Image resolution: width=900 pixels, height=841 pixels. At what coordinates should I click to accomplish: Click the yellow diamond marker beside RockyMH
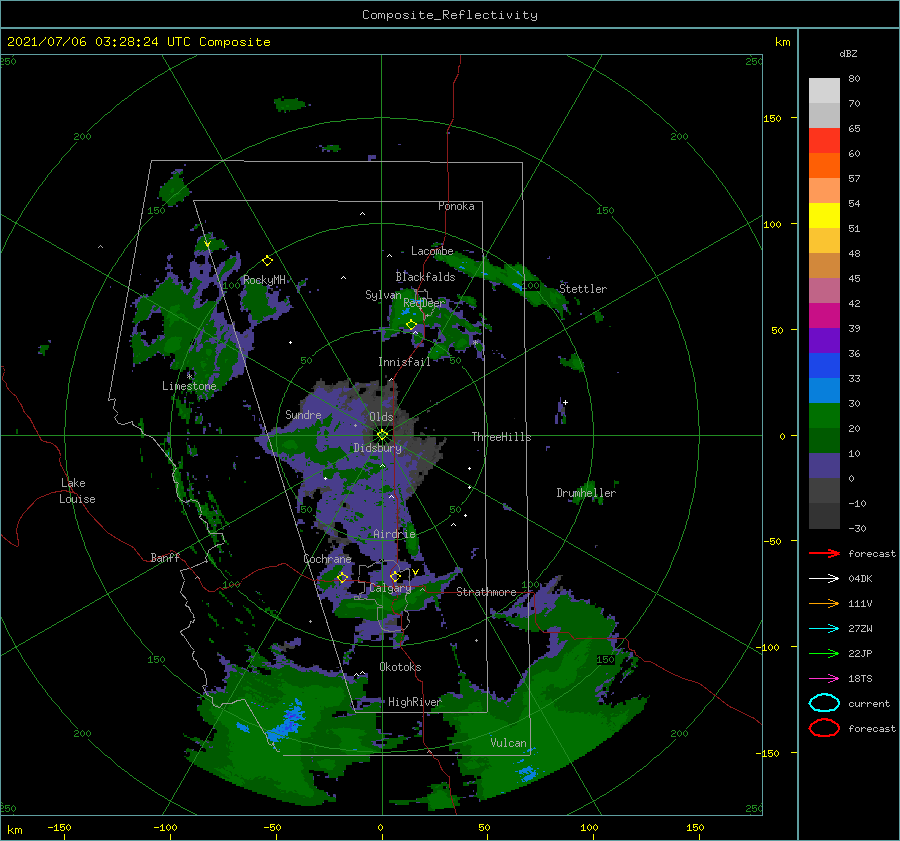tap(267, 261)
